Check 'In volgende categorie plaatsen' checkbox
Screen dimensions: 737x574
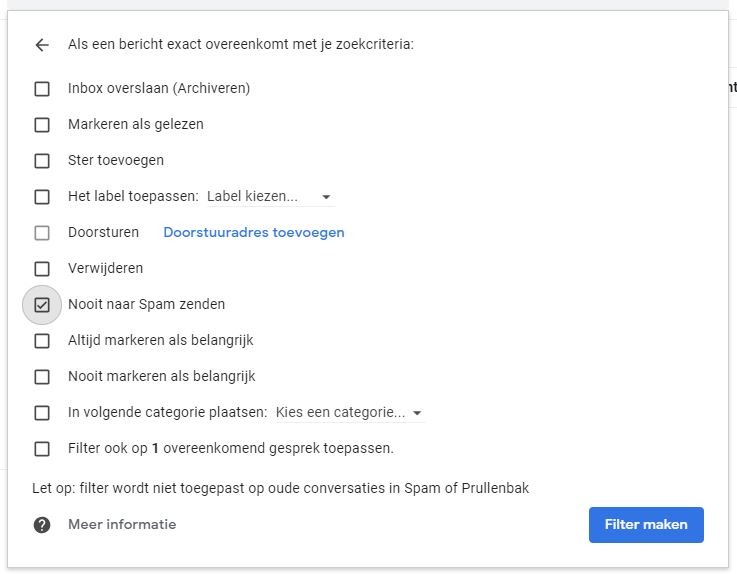point(42,413)
